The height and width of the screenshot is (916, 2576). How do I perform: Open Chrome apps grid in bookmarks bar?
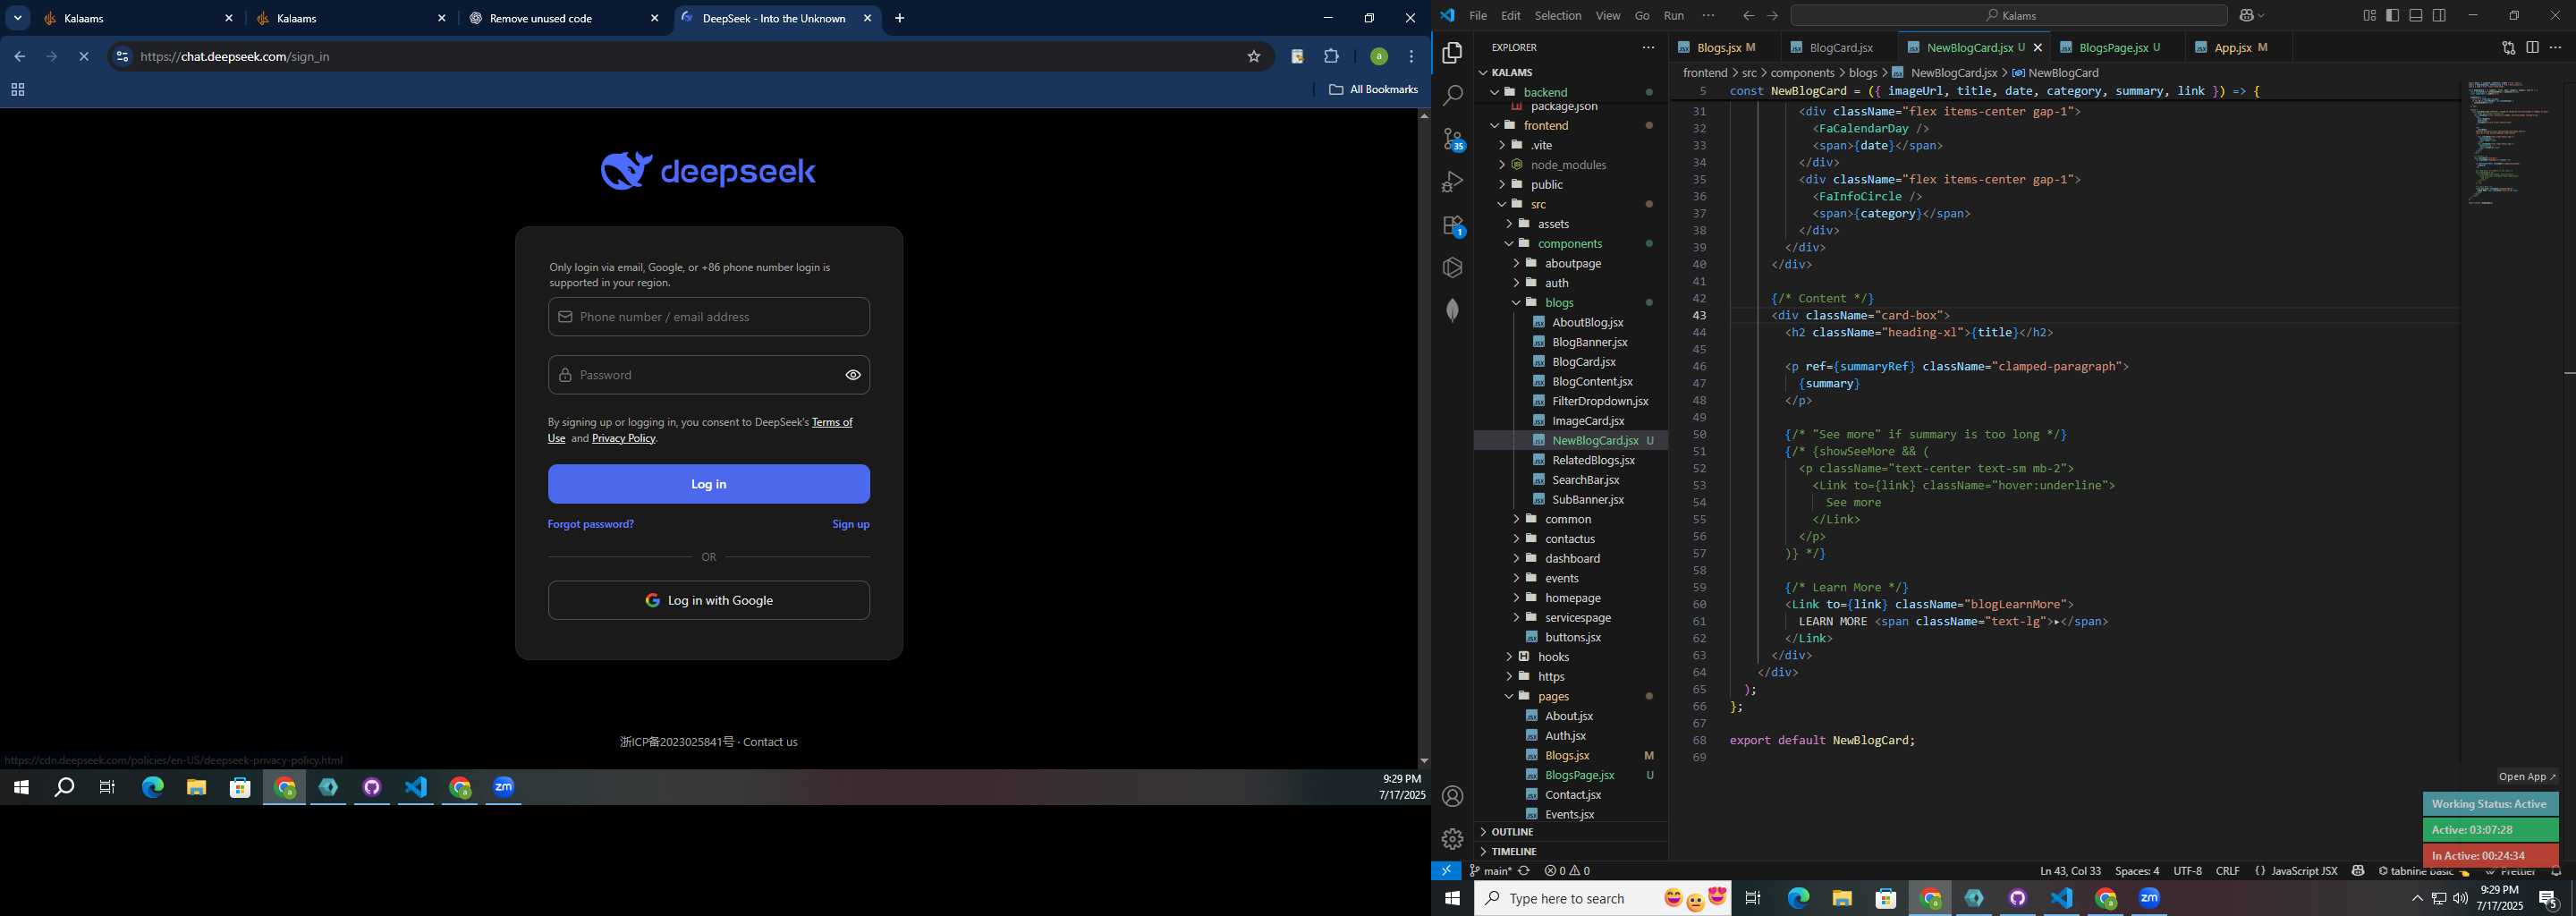[x=17, y=90]
